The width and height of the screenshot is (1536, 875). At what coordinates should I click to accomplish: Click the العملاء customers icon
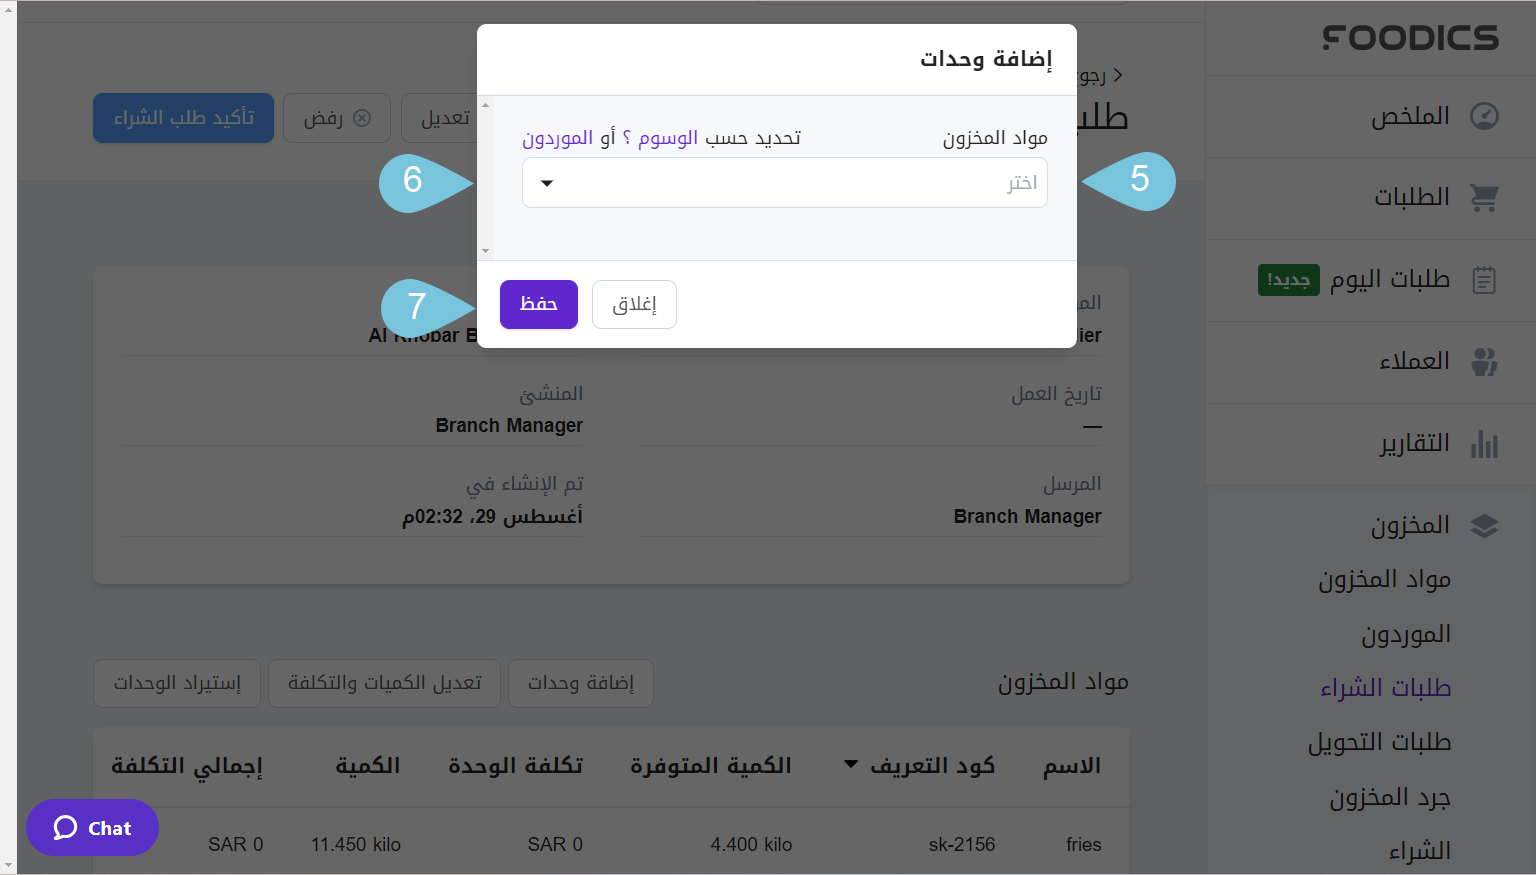1484,362
